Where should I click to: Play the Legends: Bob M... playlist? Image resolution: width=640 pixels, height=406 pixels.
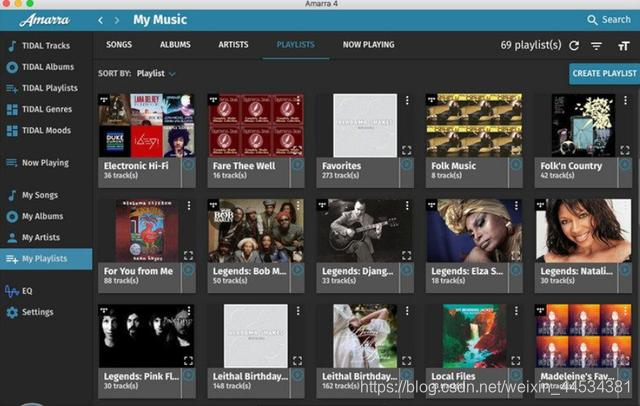(298, 270)
